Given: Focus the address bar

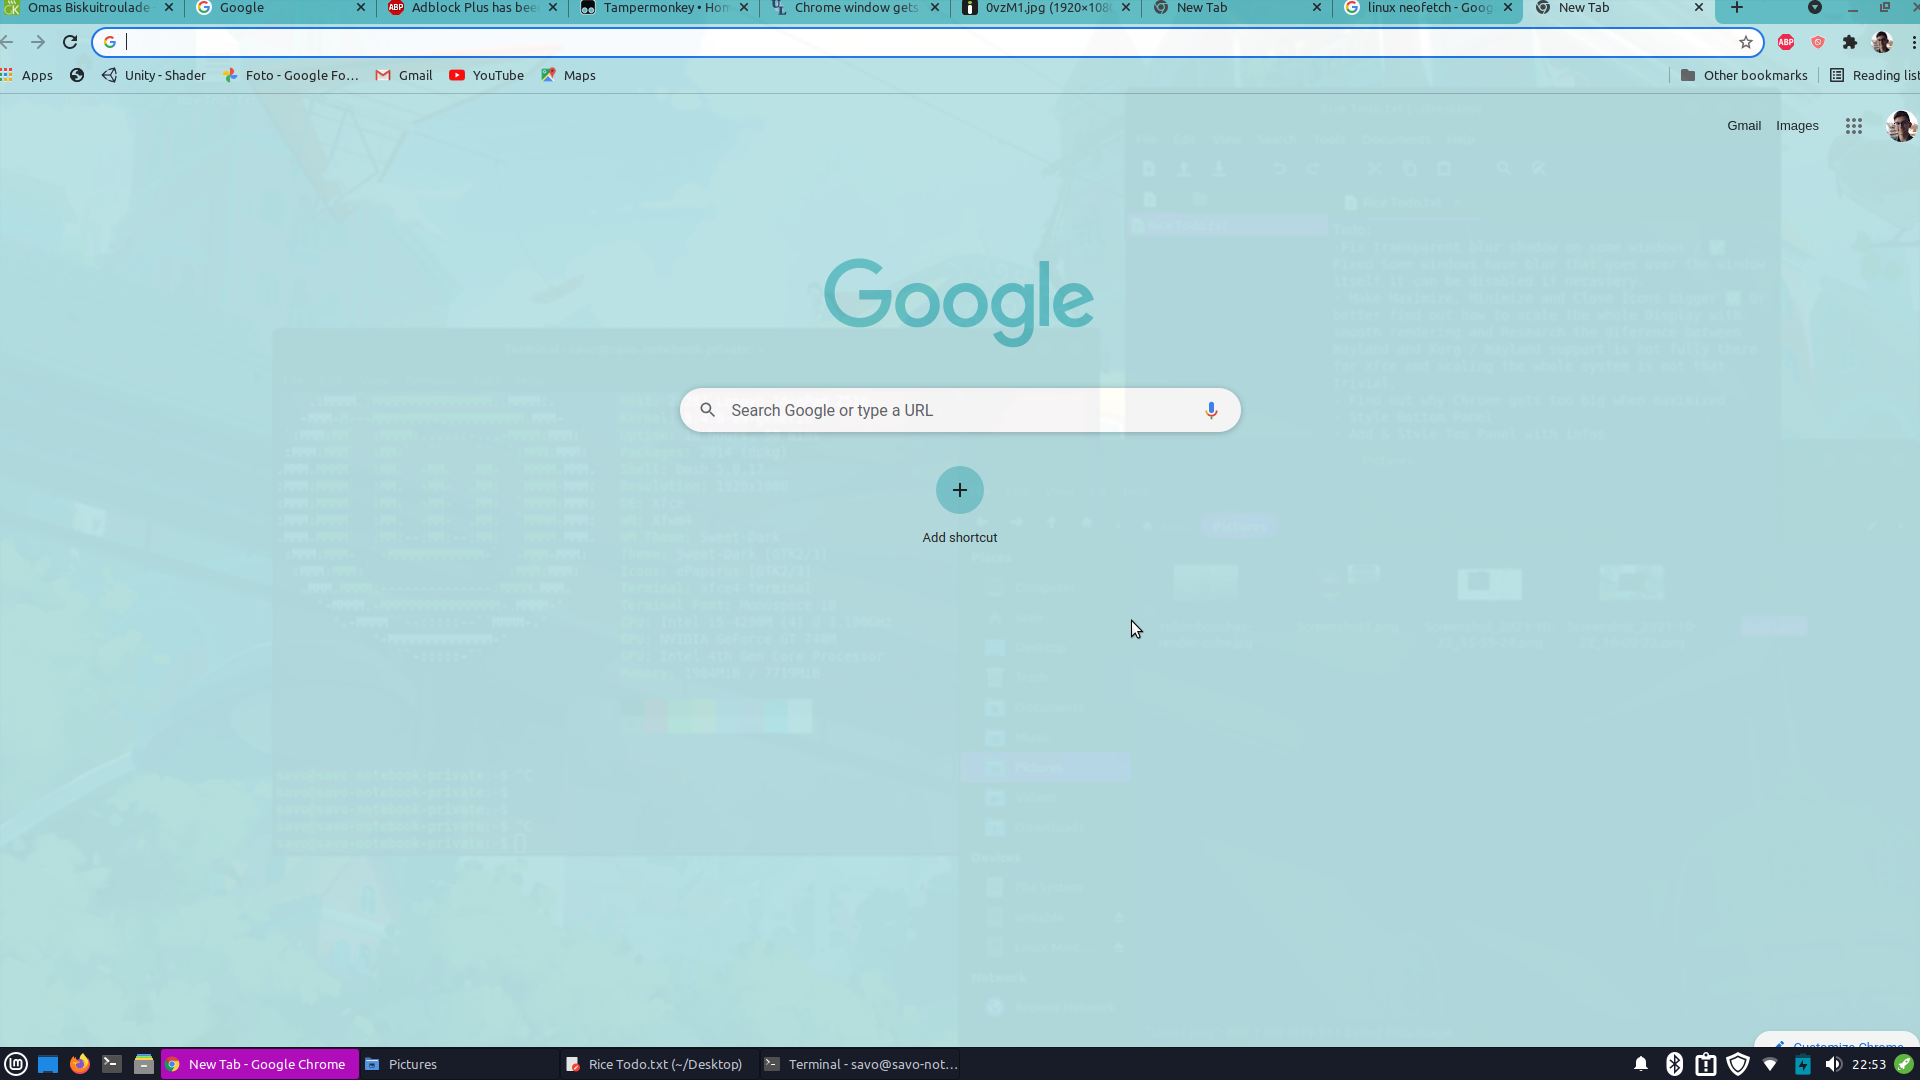Looking at the screenshot, I should (x=928, y=42).
